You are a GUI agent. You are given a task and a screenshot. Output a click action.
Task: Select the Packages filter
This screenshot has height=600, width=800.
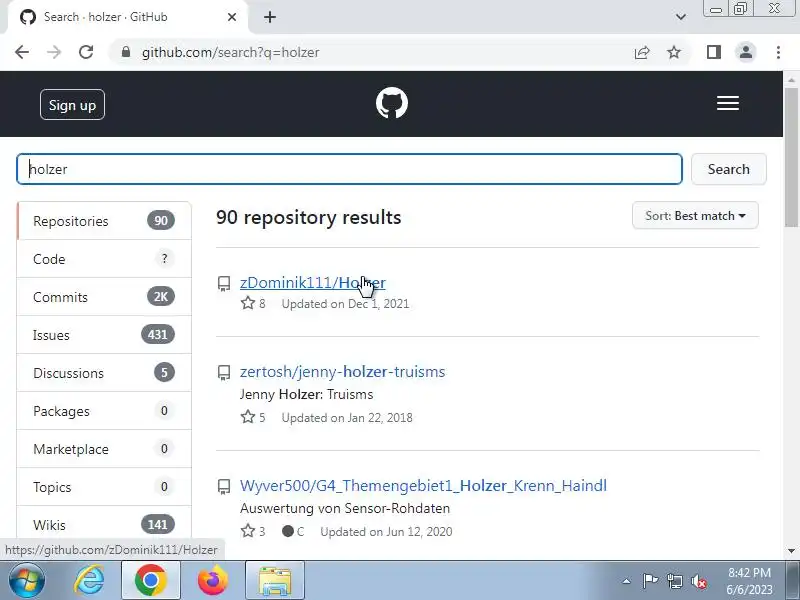[104, 411]
